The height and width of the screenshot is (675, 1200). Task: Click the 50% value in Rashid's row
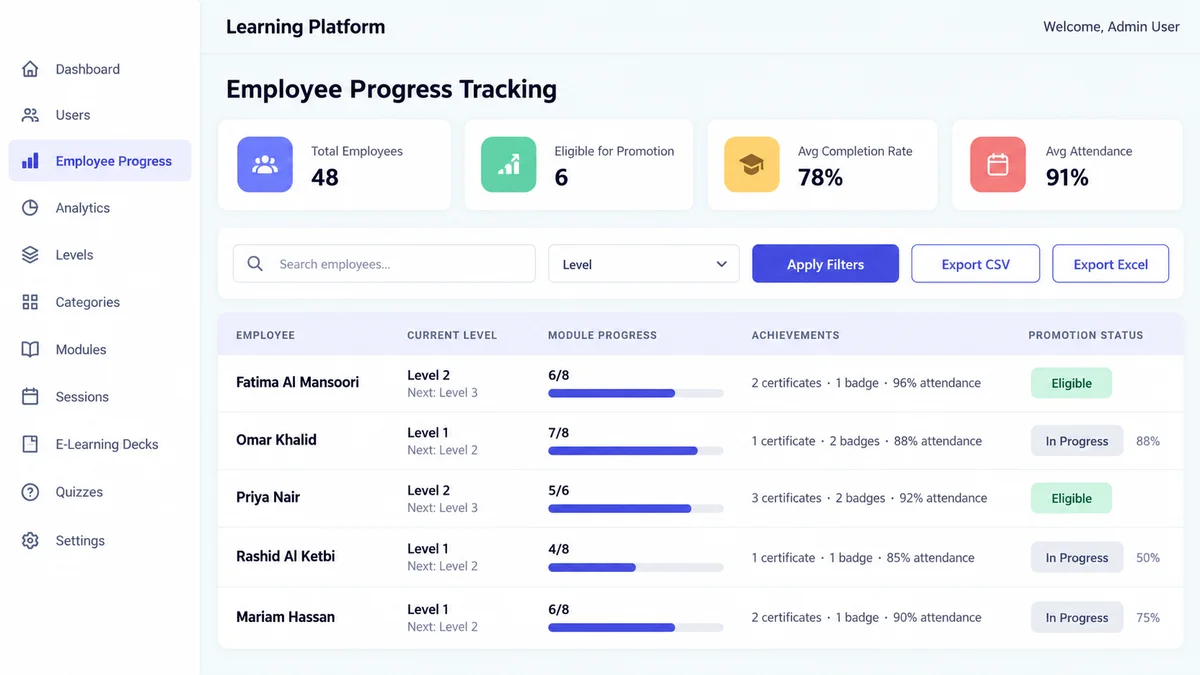1148,558
